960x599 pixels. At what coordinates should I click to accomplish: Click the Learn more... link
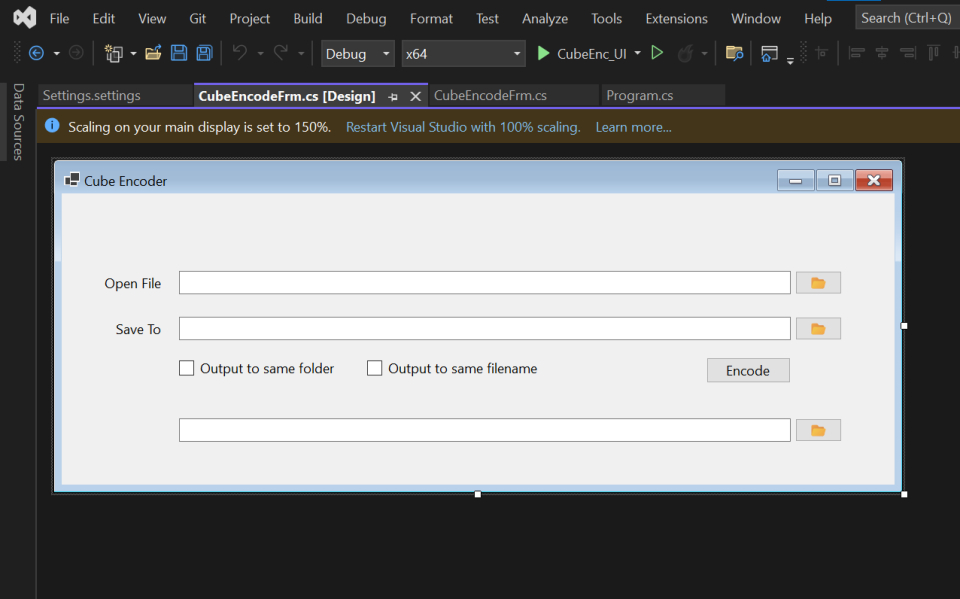click(634, 127)
